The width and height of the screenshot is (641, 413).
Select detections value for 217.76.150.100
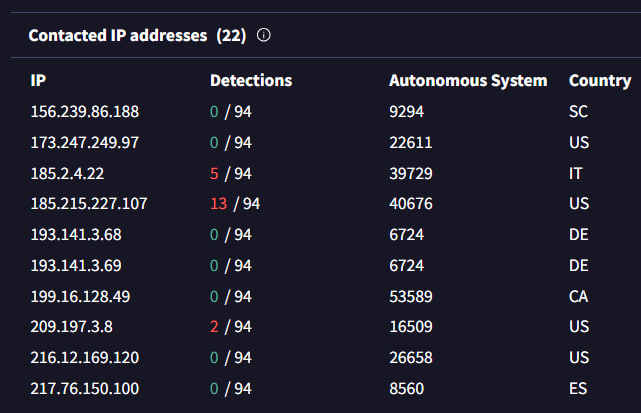231,388
